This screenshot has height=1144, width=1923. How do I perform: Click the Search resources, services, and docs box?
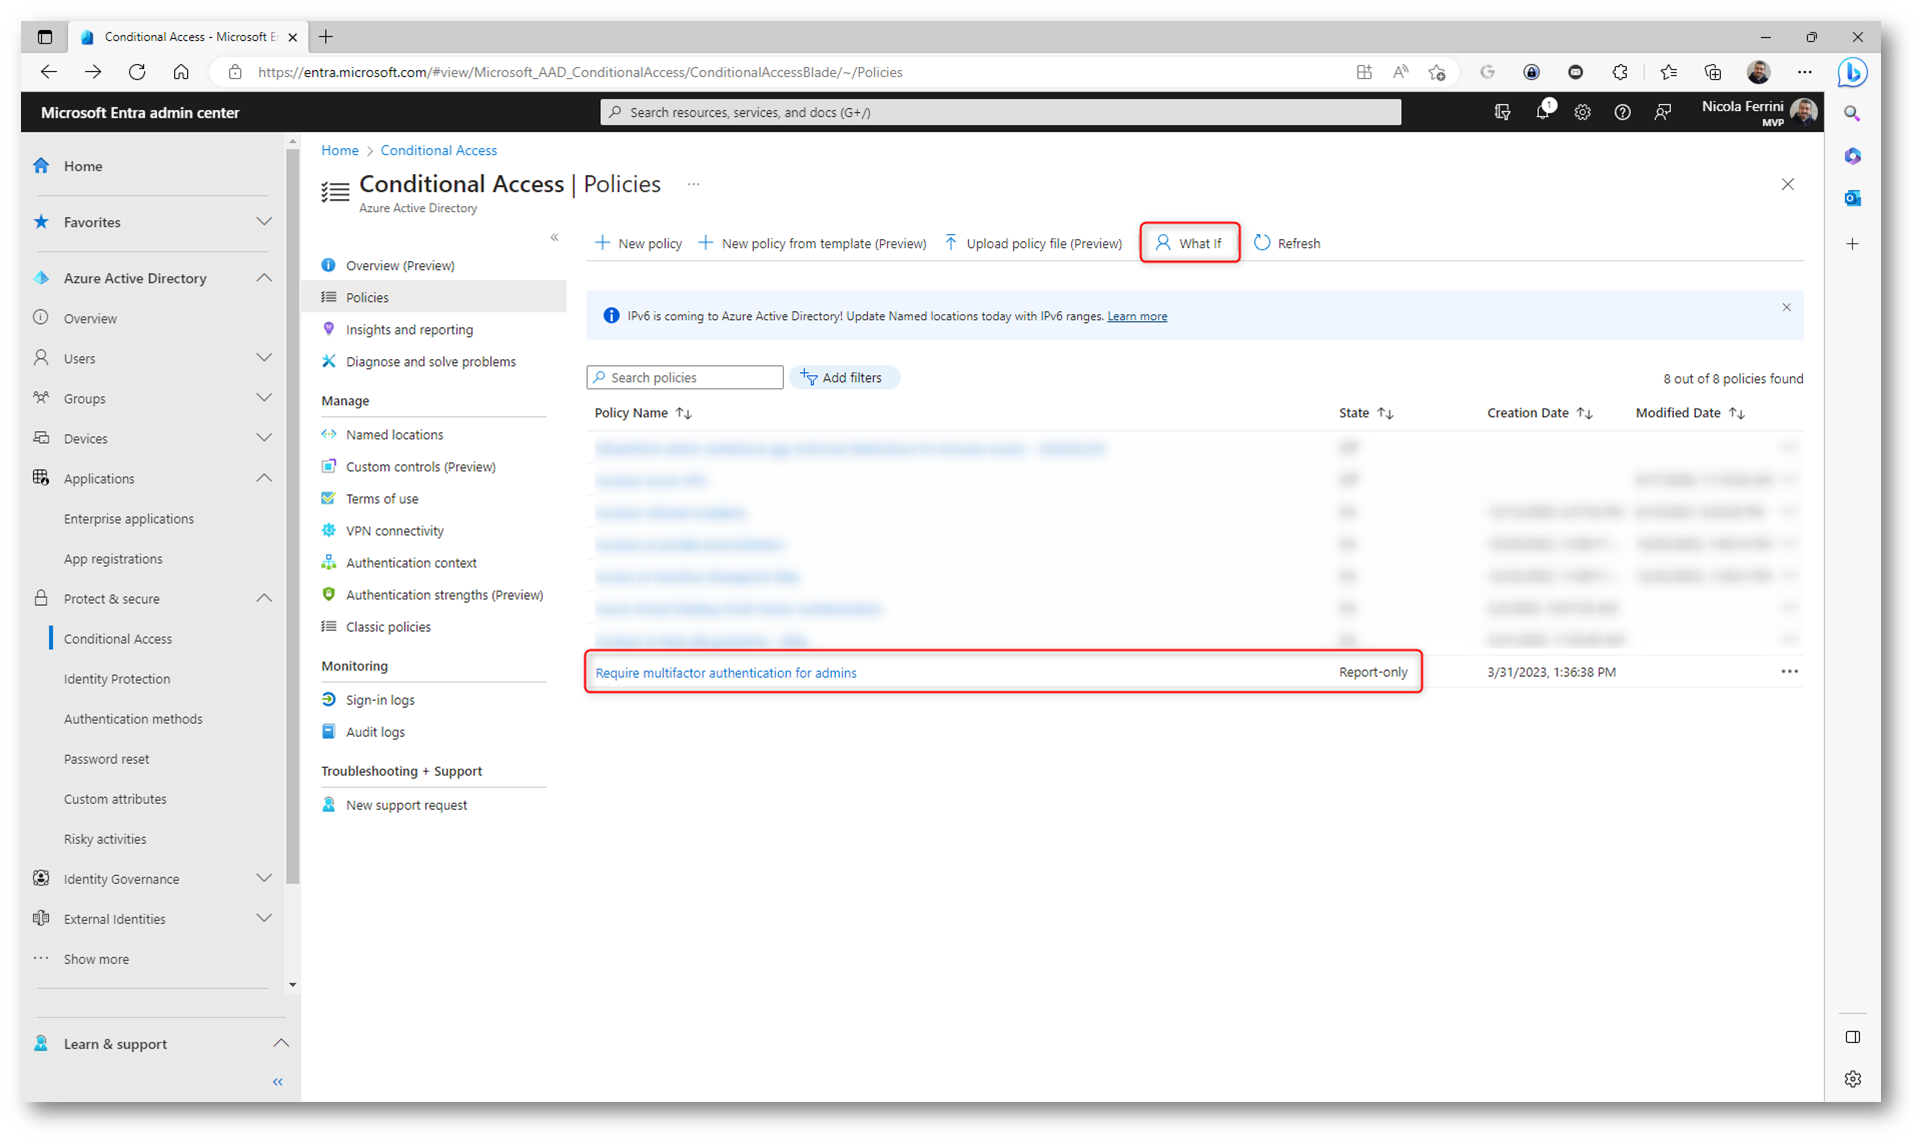click(1000, 112)
